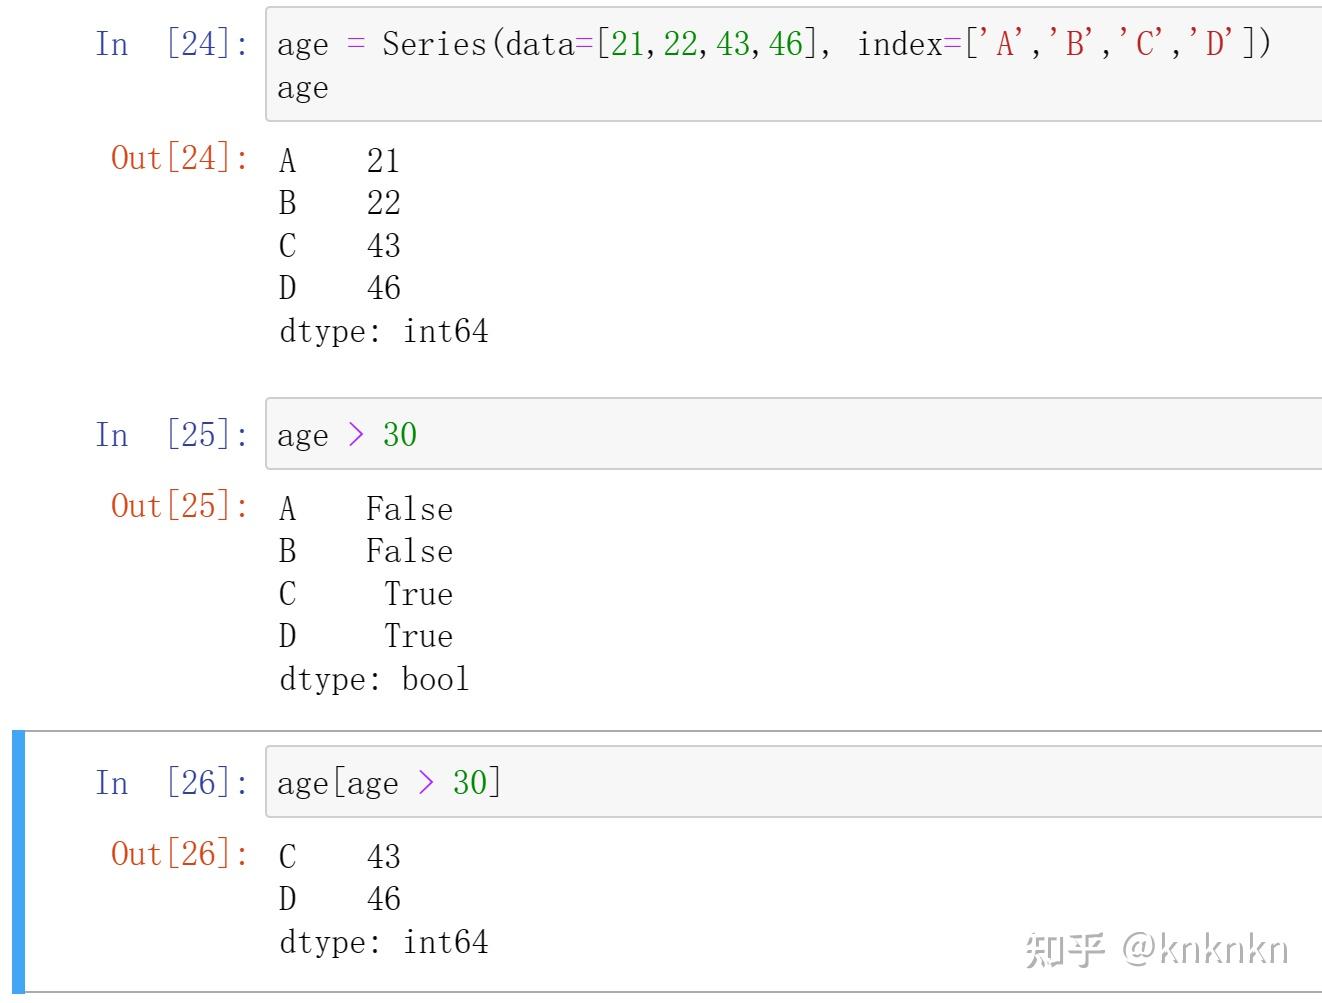The image size is (1322, 1003).
Task: Click the Out[25] output prompt
Action: (x=179, y=506)
